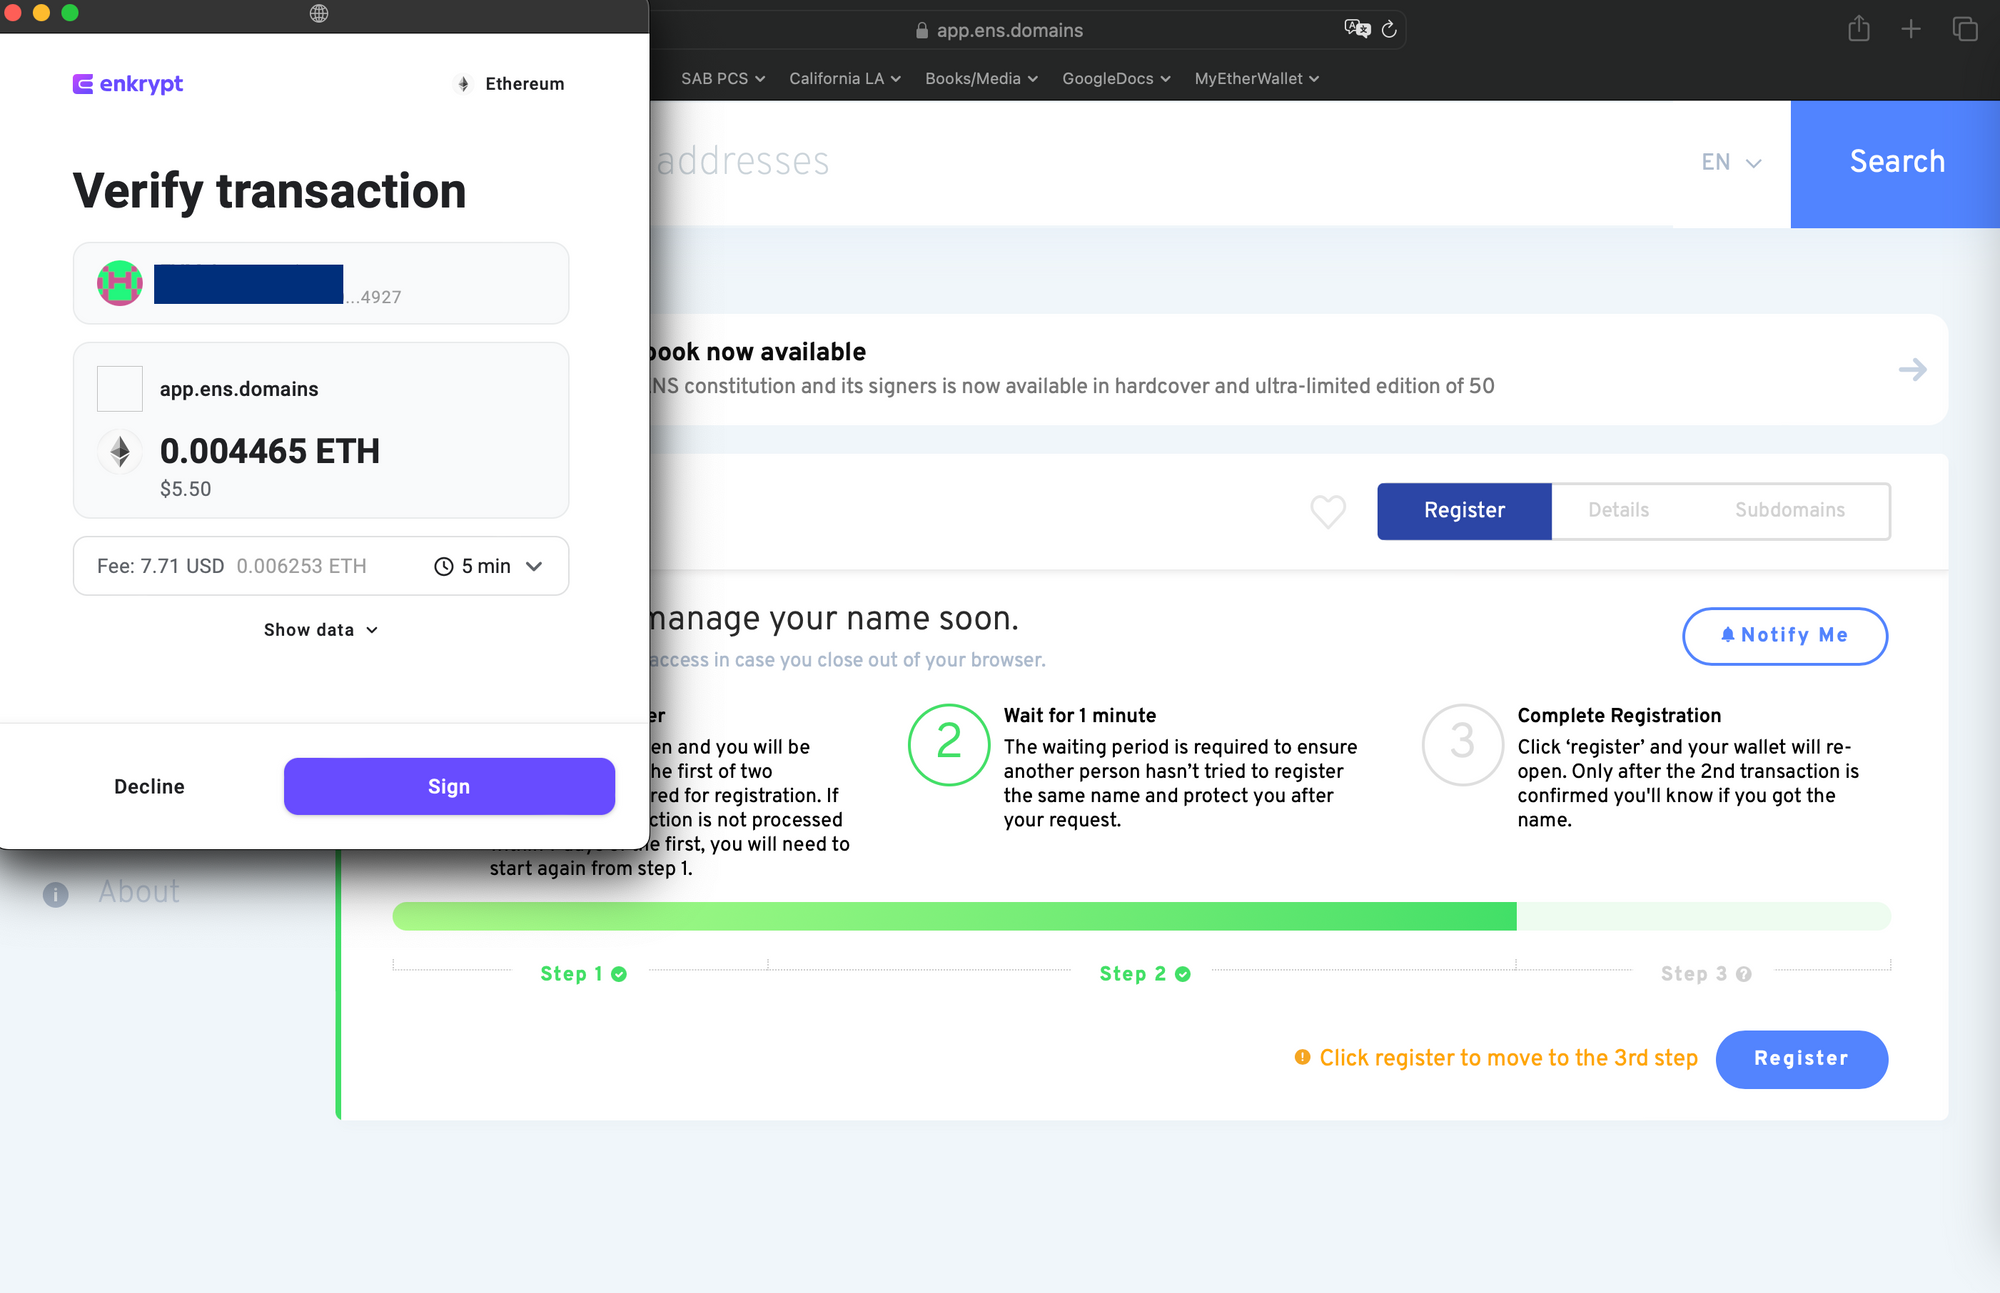Click the About info icon in sidebar
The height and width of the screenshot is (1293, 2000).
tap(56, 894)
